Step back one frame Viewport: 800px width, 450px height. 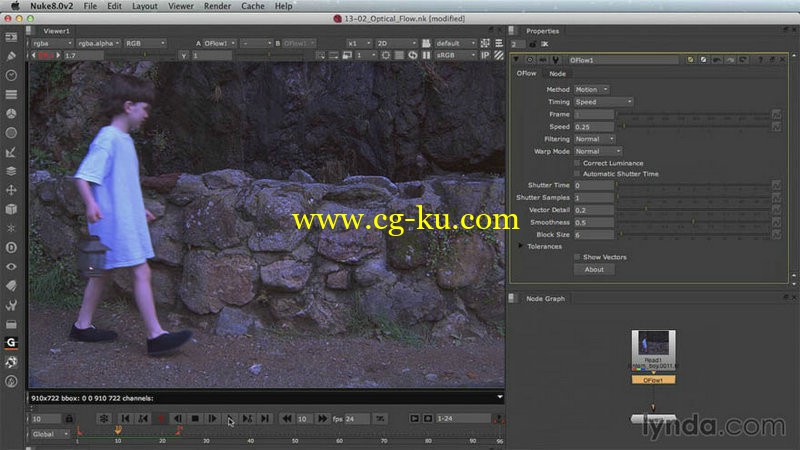point(178,419)
